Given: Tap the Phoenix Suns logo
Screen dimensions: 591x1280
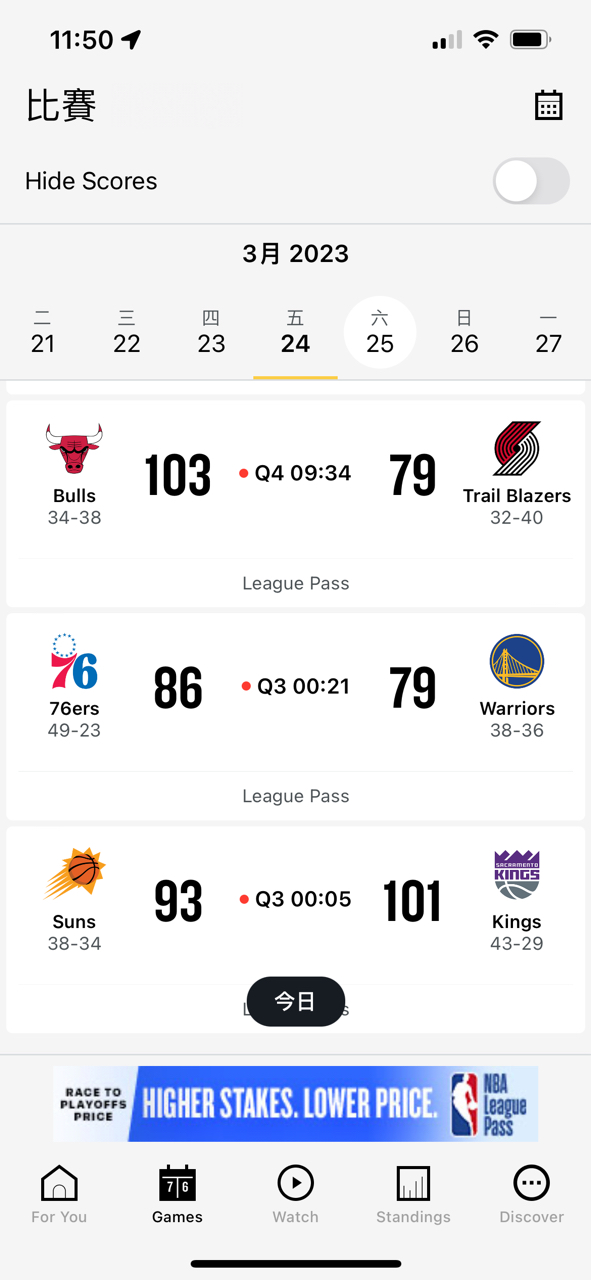Looking at the screenshot, I should (74, 875).
